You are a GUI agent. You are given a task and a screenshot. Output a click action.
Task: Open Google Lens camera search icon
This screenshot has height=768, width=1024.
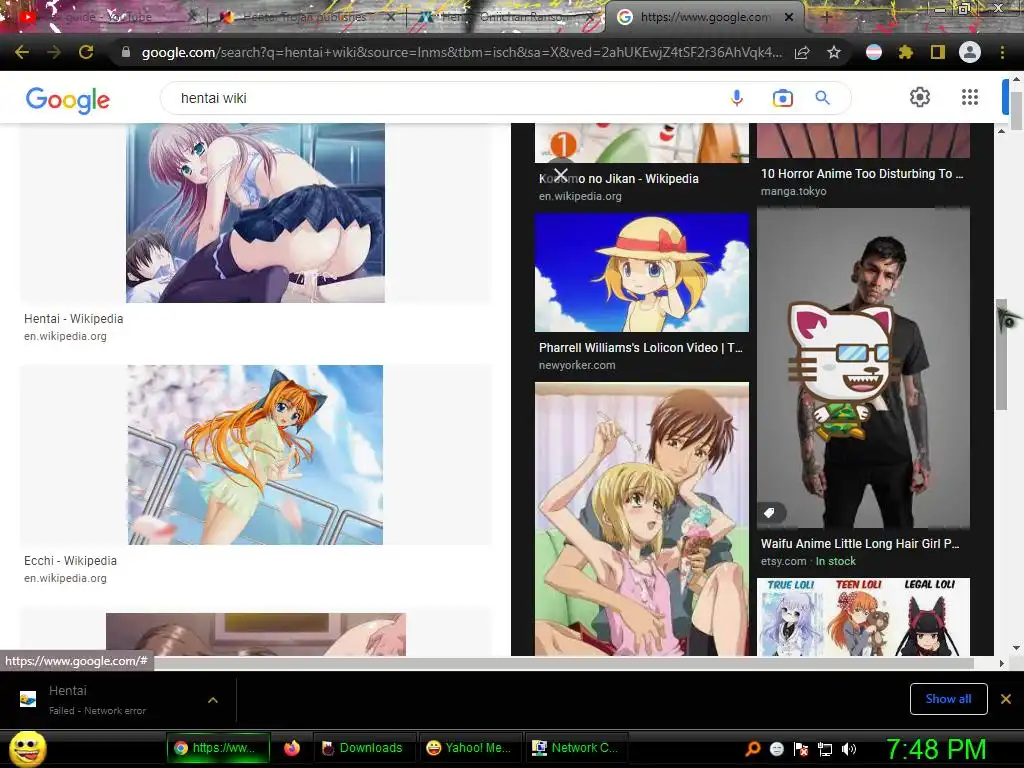pos(782,98)
